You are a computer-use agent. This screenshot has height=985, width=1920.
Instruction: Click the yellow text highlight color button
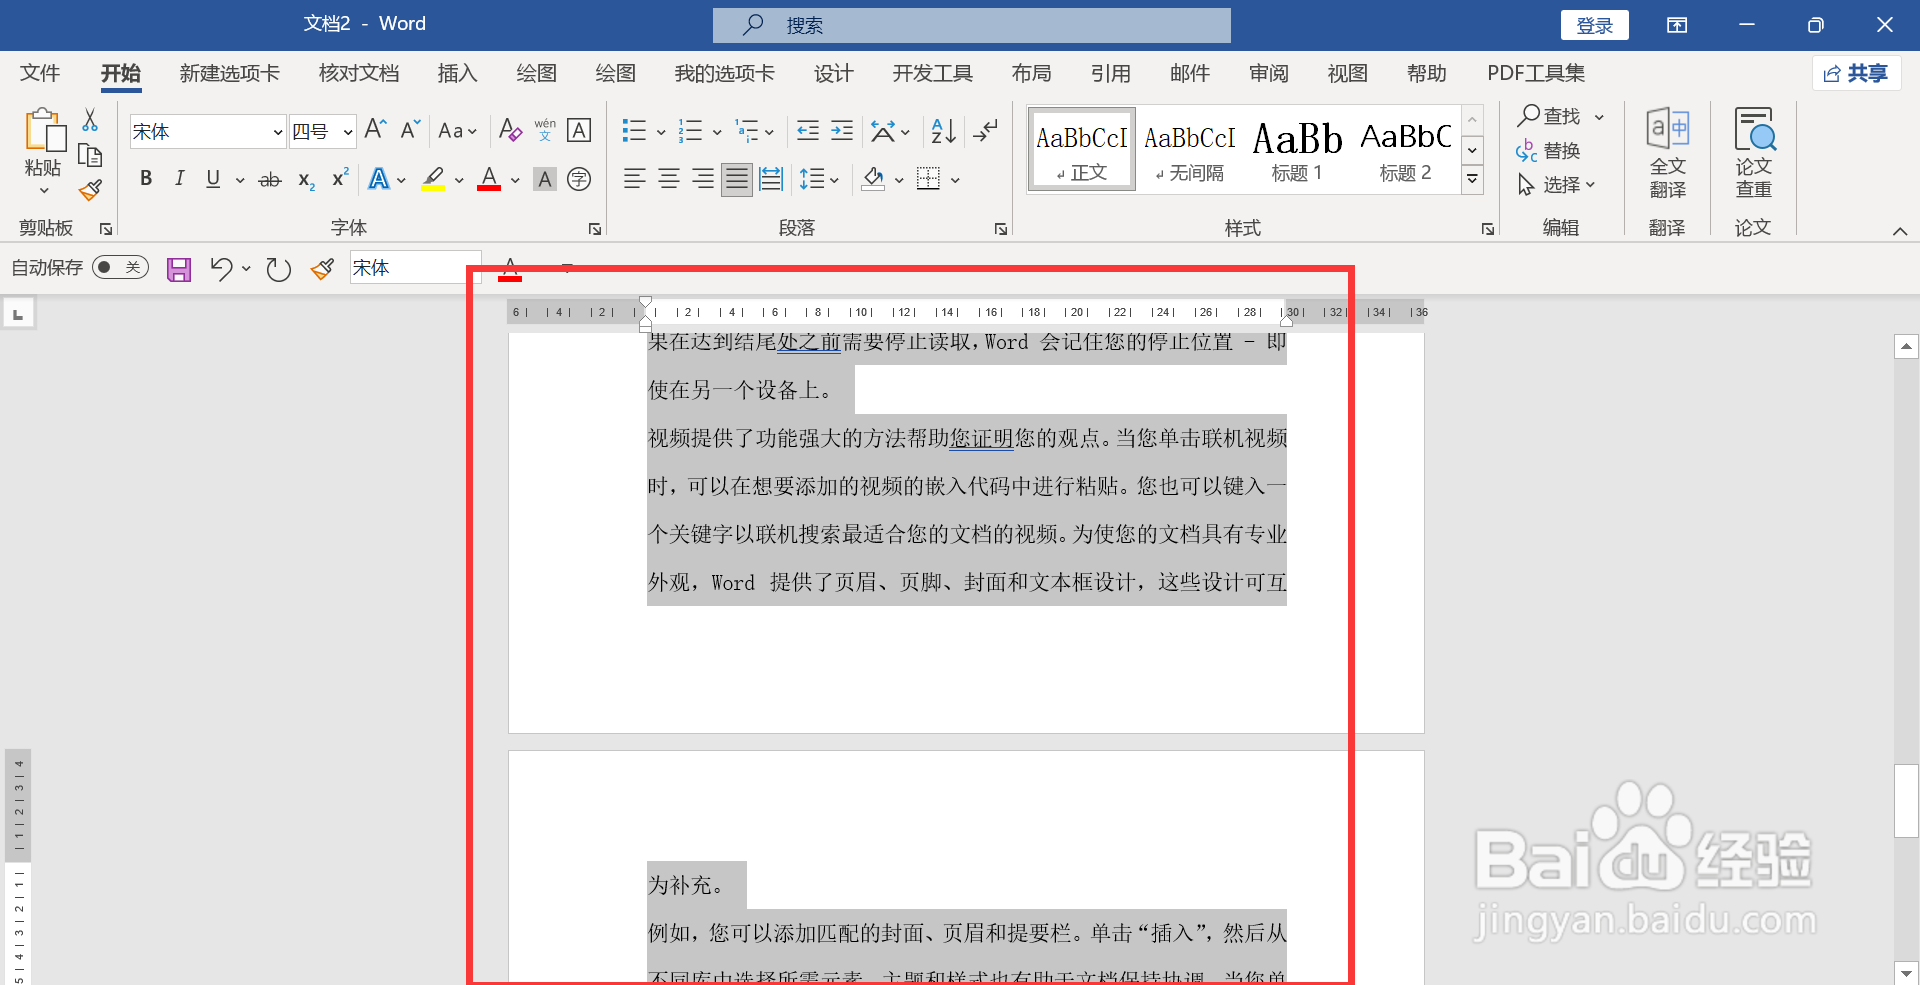[433, 180]
